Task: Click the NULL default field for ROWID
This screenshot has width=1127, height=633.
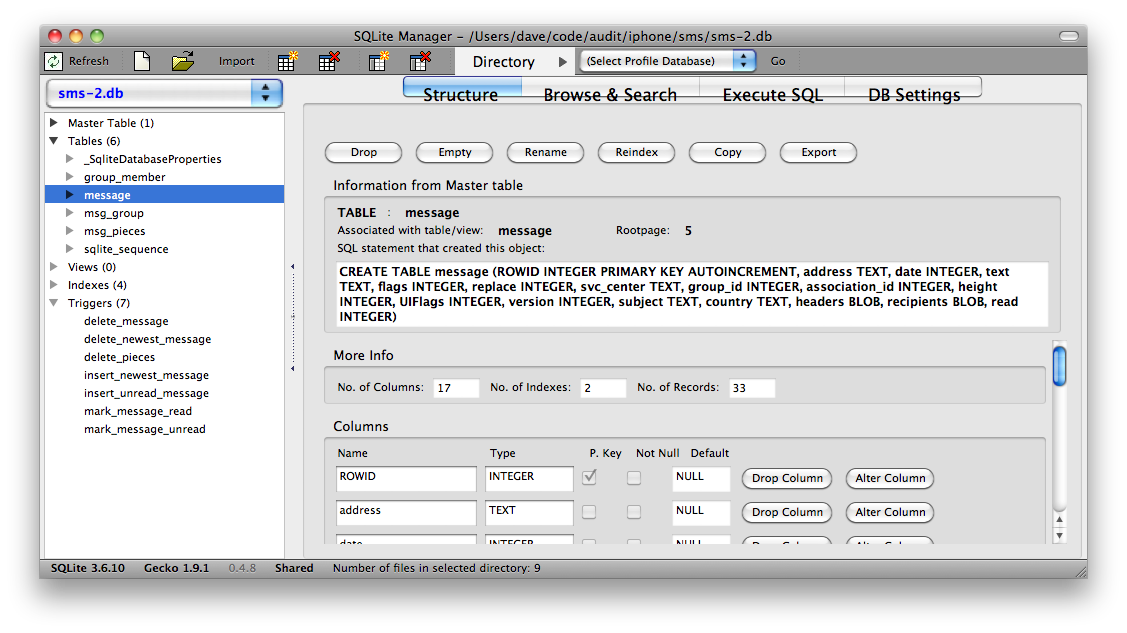Action: [701, 478]
